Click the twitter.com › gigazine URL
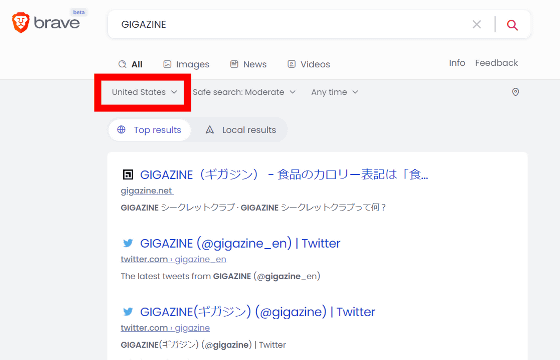The height and width of the screenshot is (360, 560). coord(165,328)
